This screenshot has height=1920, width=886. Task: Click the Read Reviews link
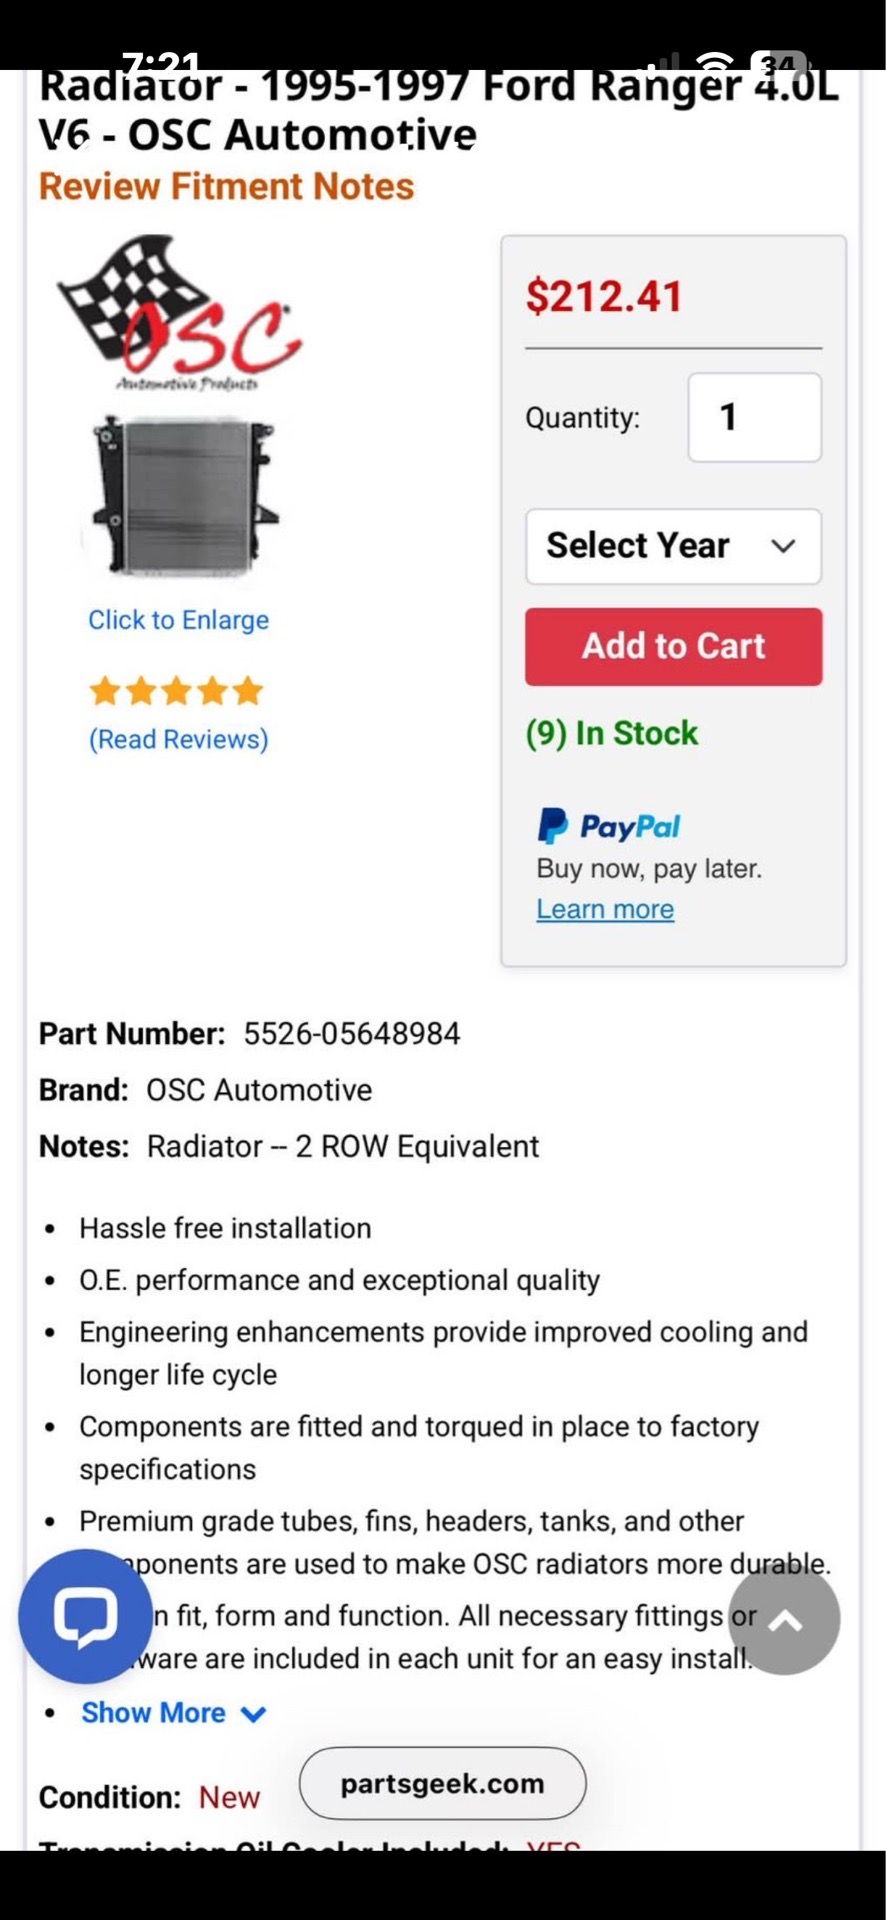pos(179,739)
